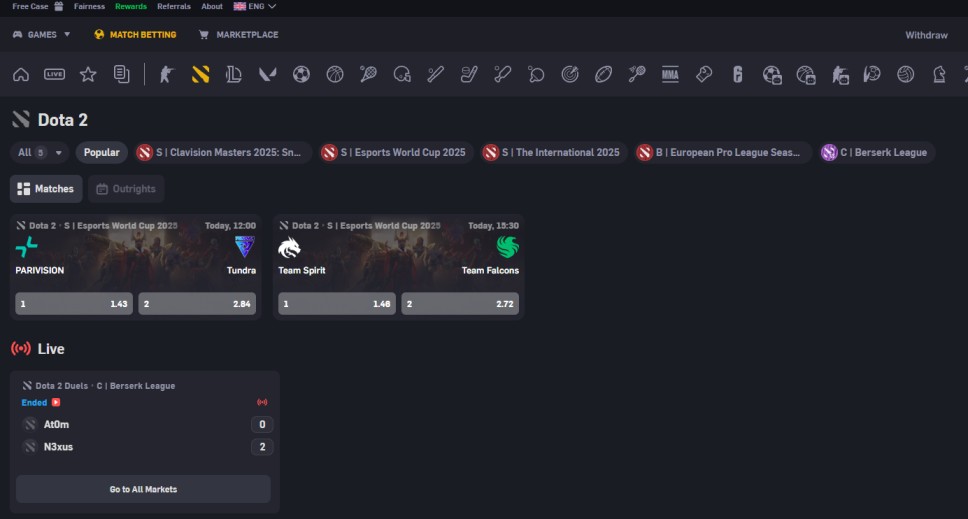Switch to the Outrights tab

(x=126, y=189)
